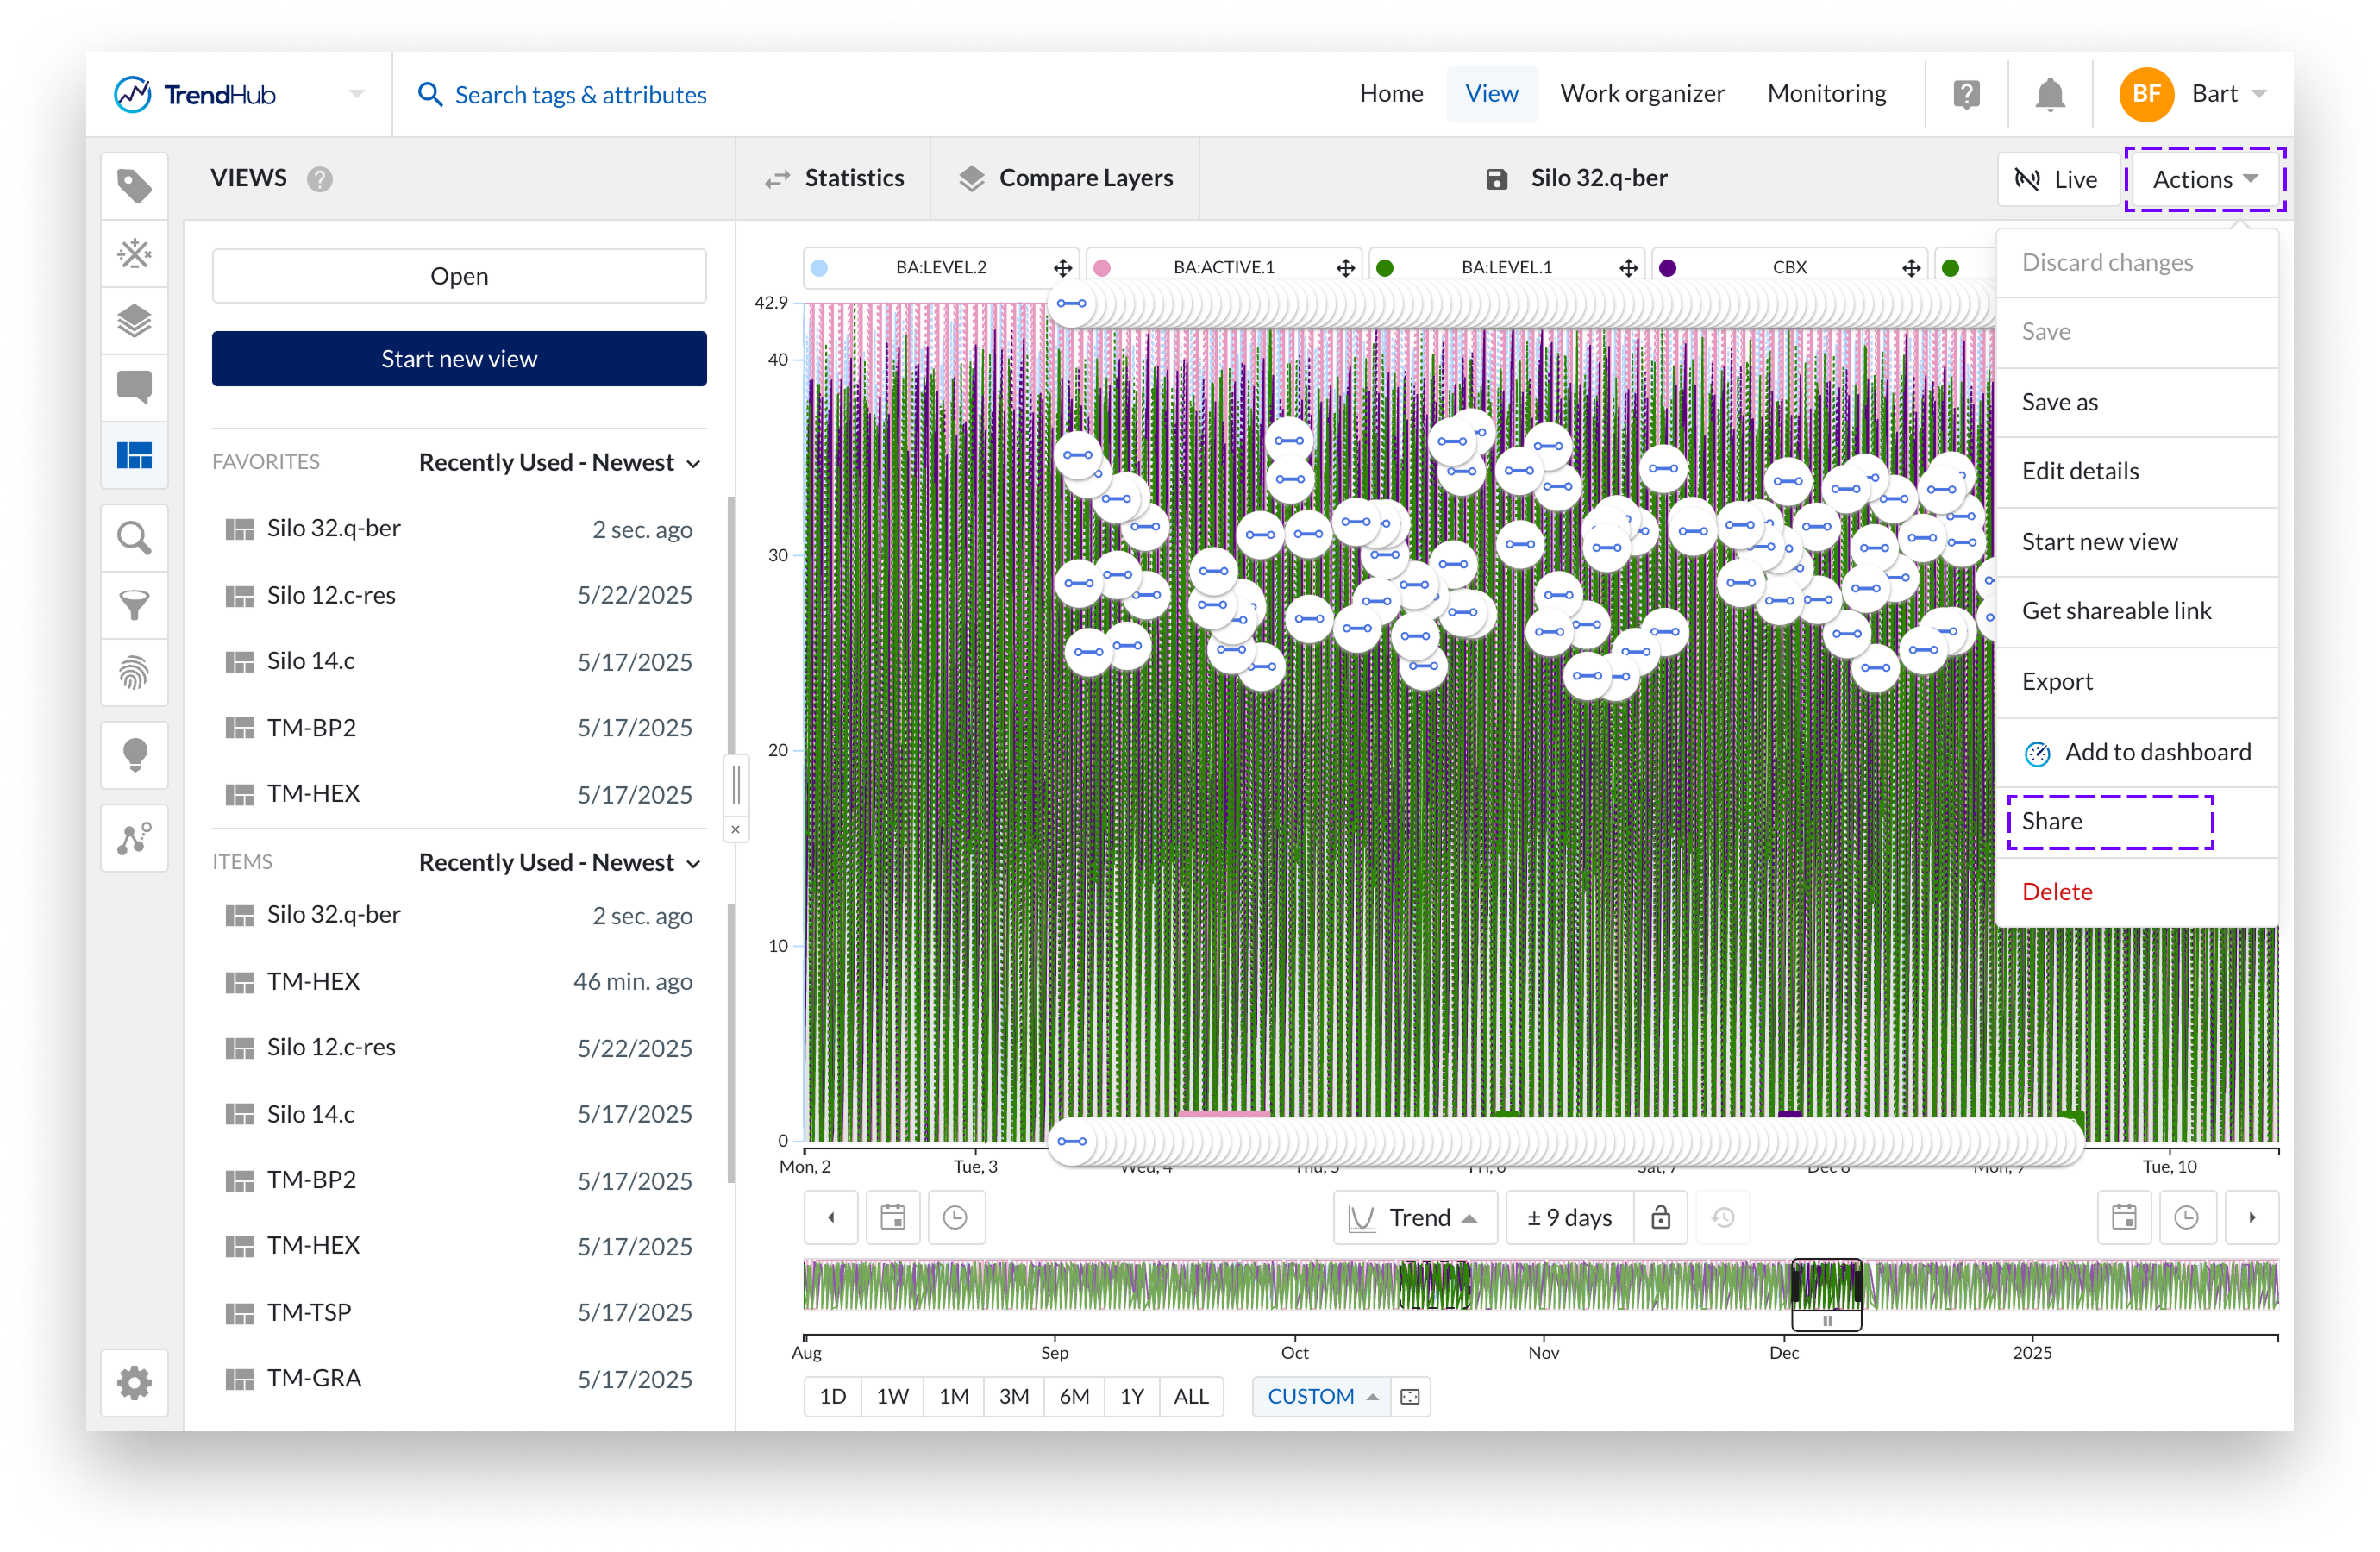Click the filter funnel icon
Viewport: 2380px width, 1552px height.
(134, 605)
